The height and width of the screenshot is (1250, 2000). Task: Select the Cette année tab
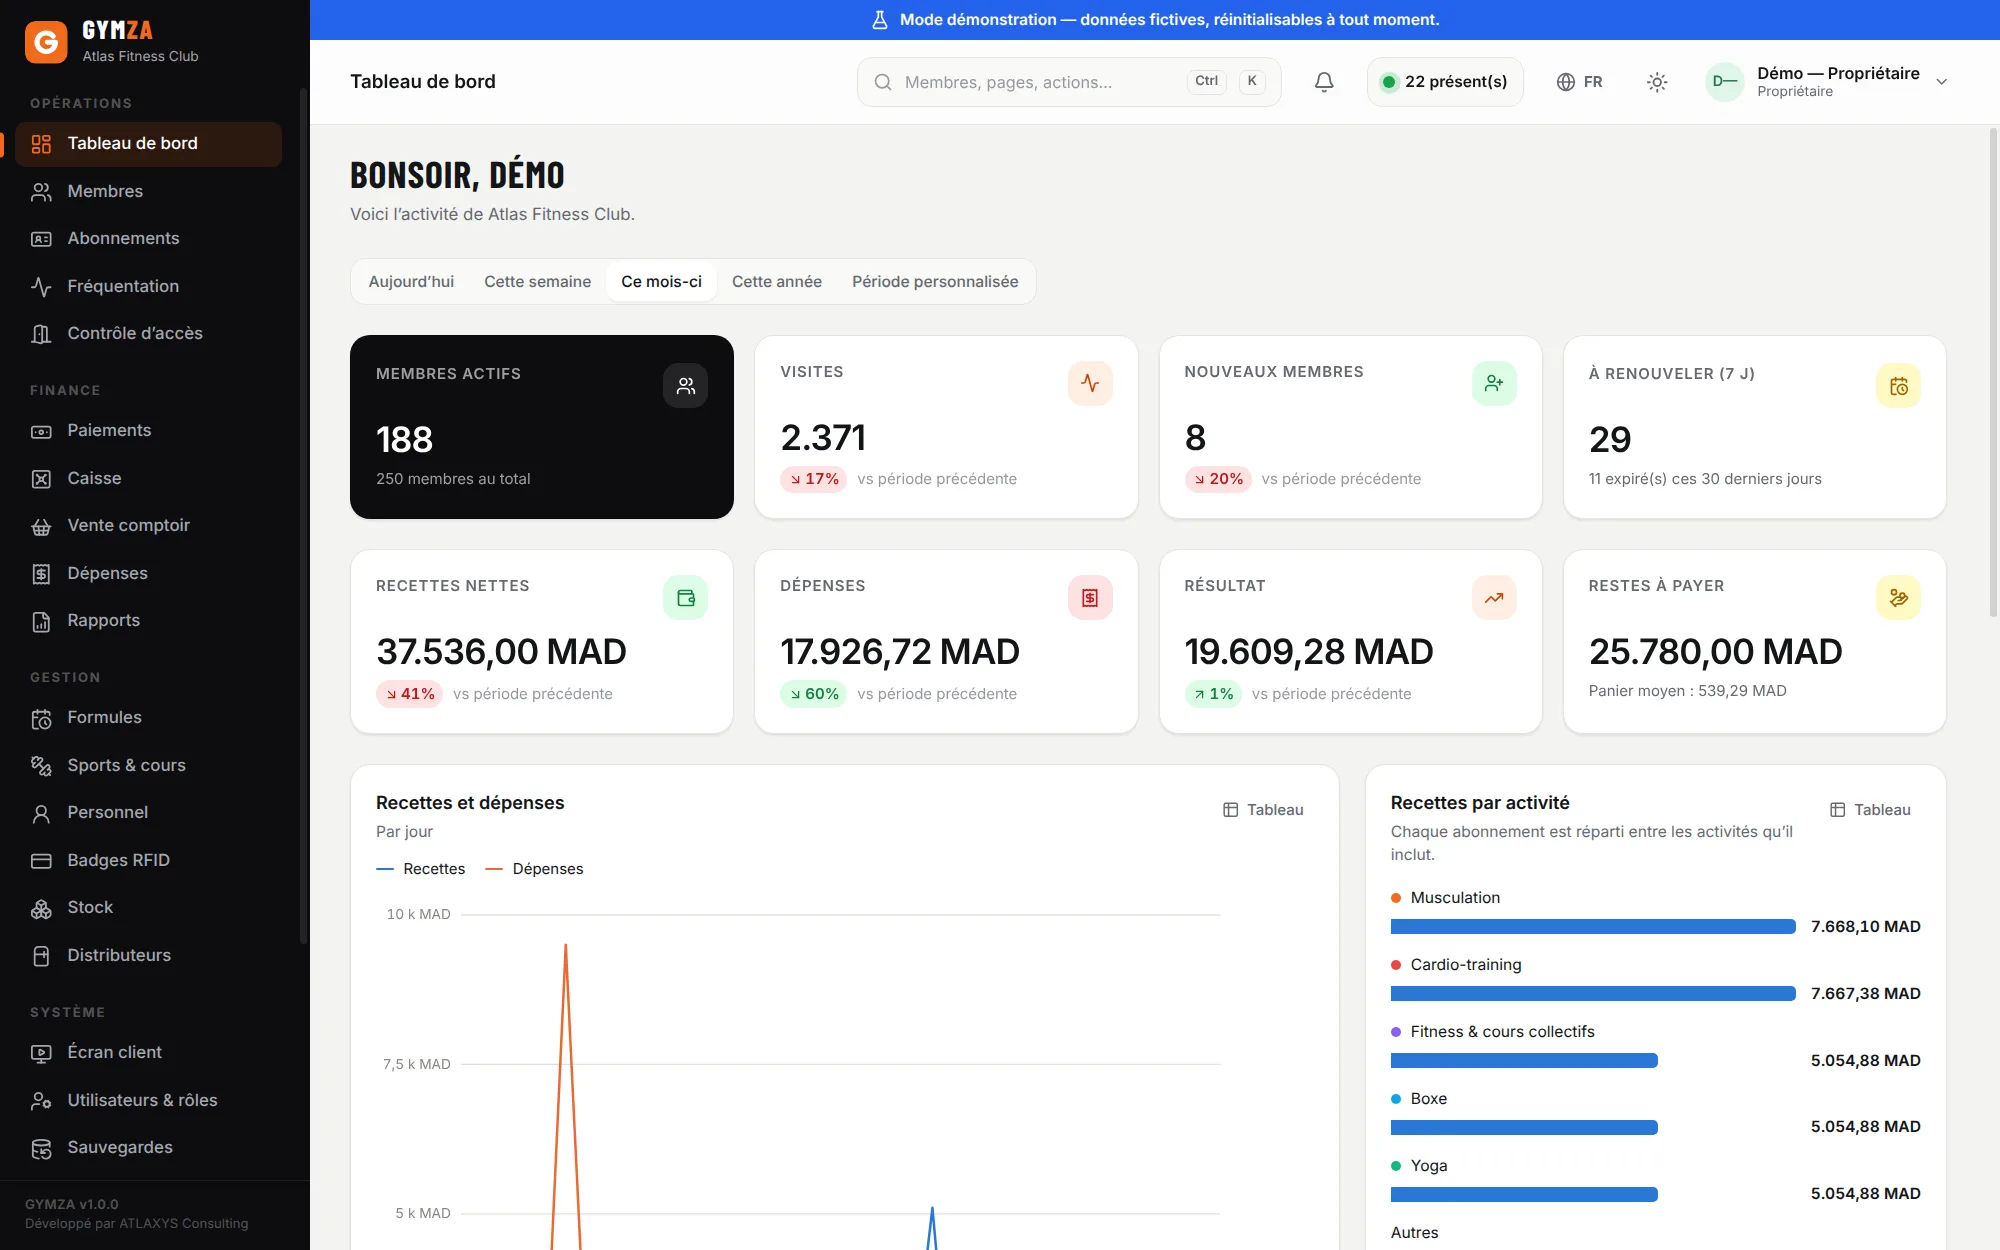(x=777, y=282)
